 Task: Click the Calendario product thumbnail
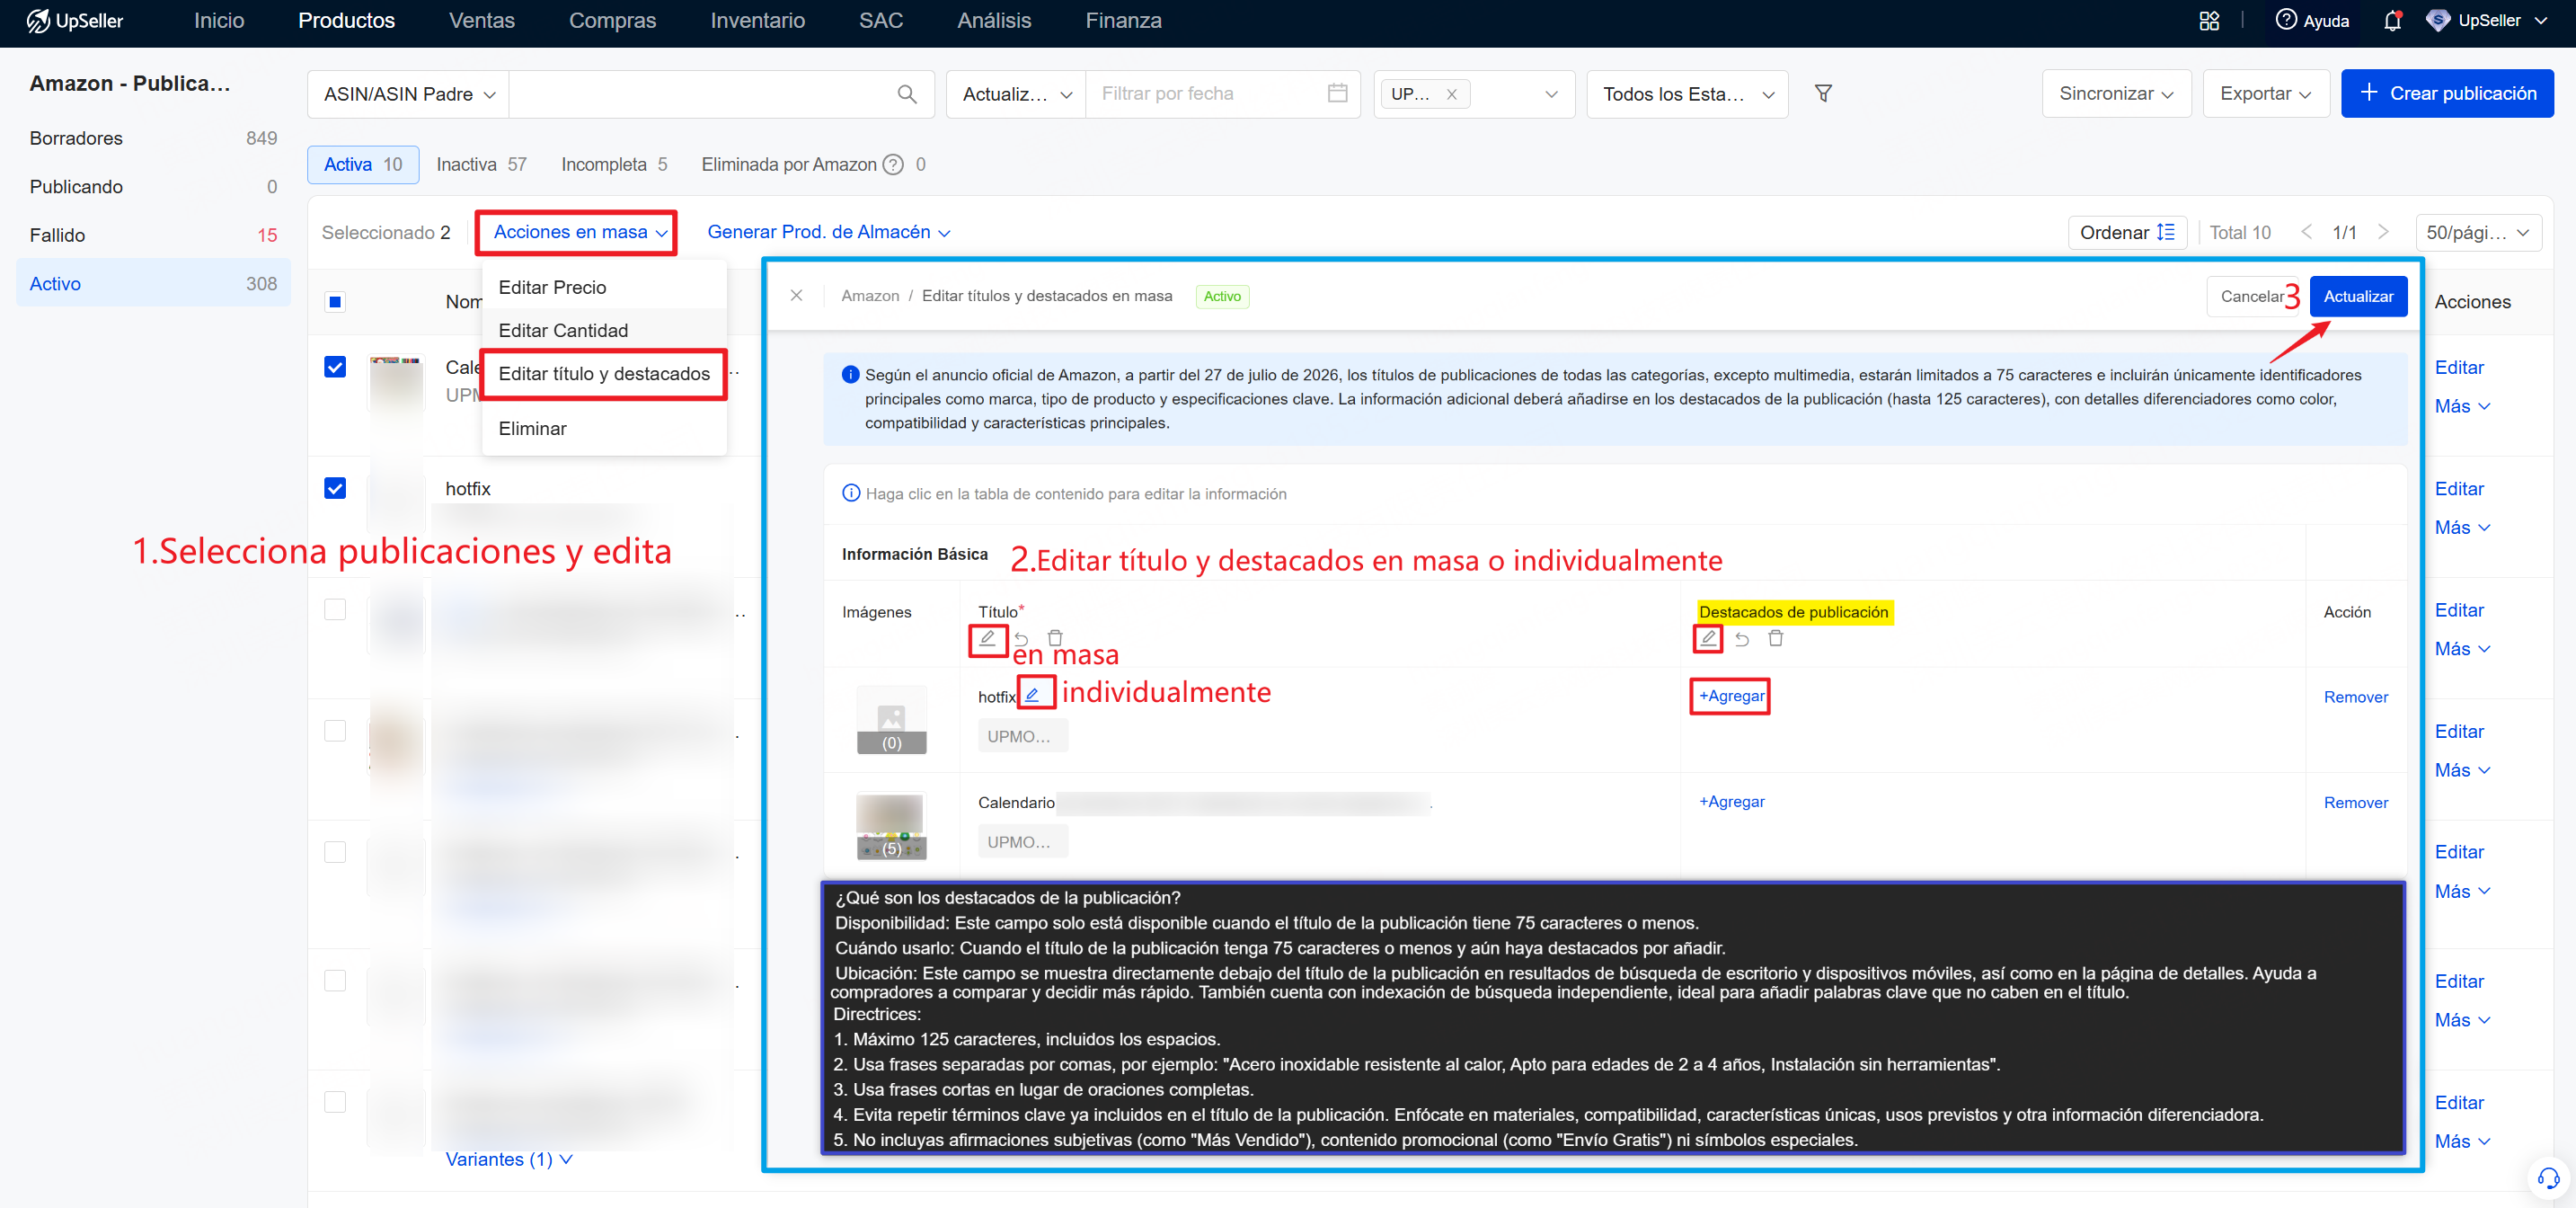[x=890, y=826]
